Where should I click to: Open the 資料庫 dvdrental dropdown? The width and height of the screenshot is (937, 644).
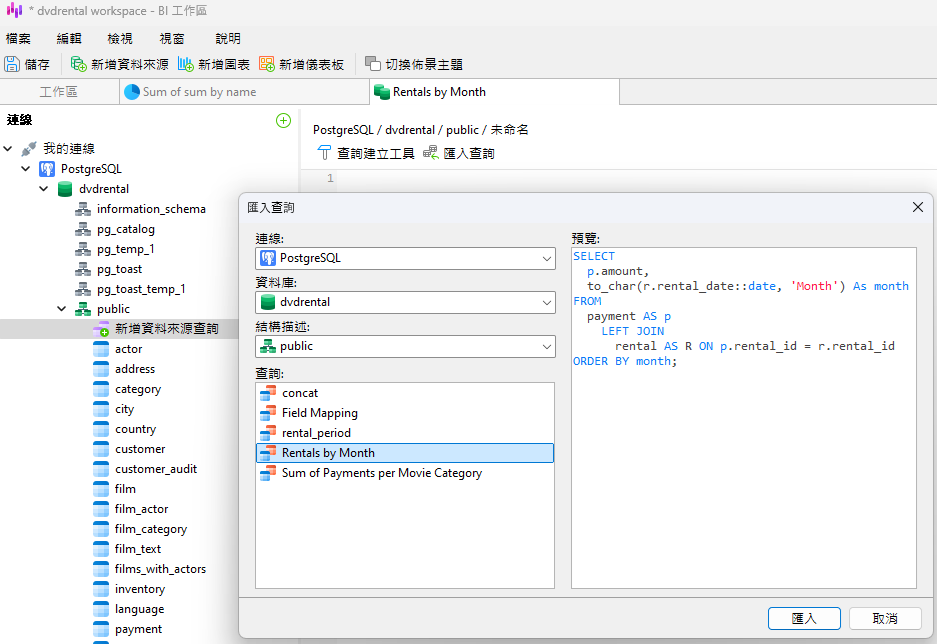[405, 302]
